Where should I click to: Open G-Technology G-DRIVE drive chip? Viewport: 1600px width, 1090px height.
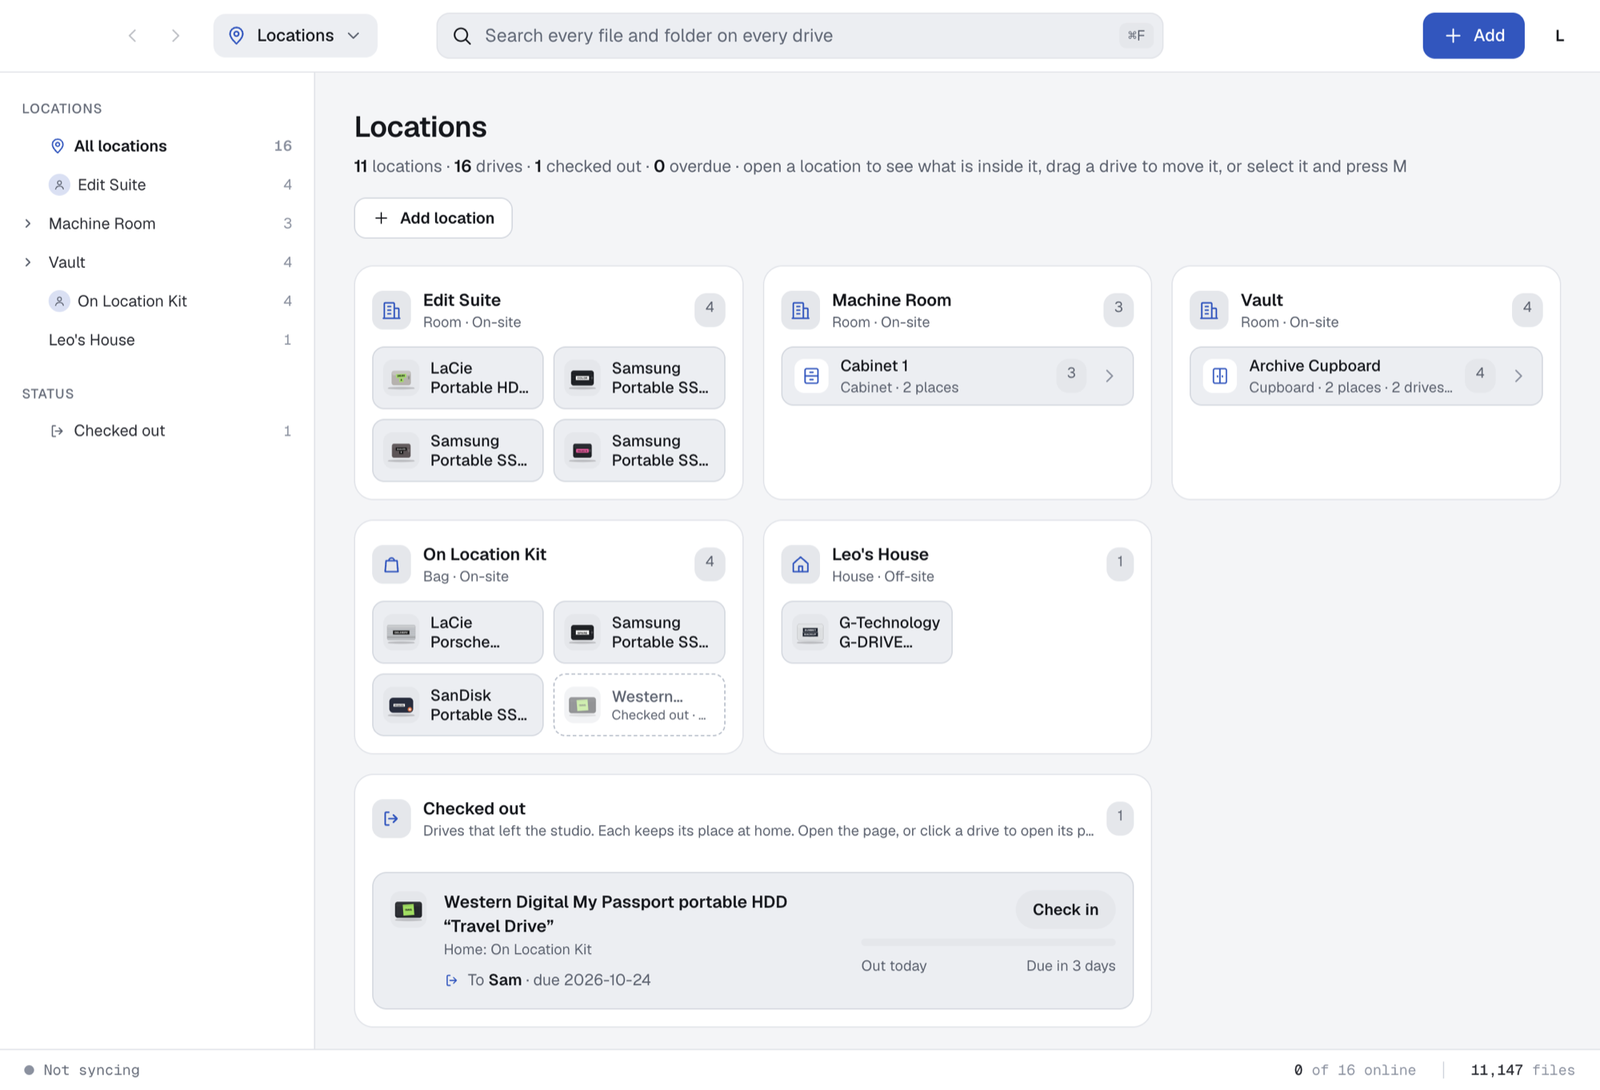tap(867, 632)
